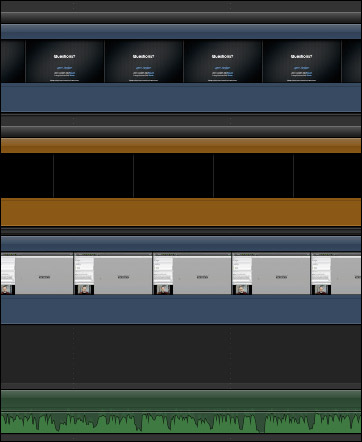Screen dimensions: 362x442
Task: Click the third Questions slide thumbnail
Action: [x=223, y=61]
